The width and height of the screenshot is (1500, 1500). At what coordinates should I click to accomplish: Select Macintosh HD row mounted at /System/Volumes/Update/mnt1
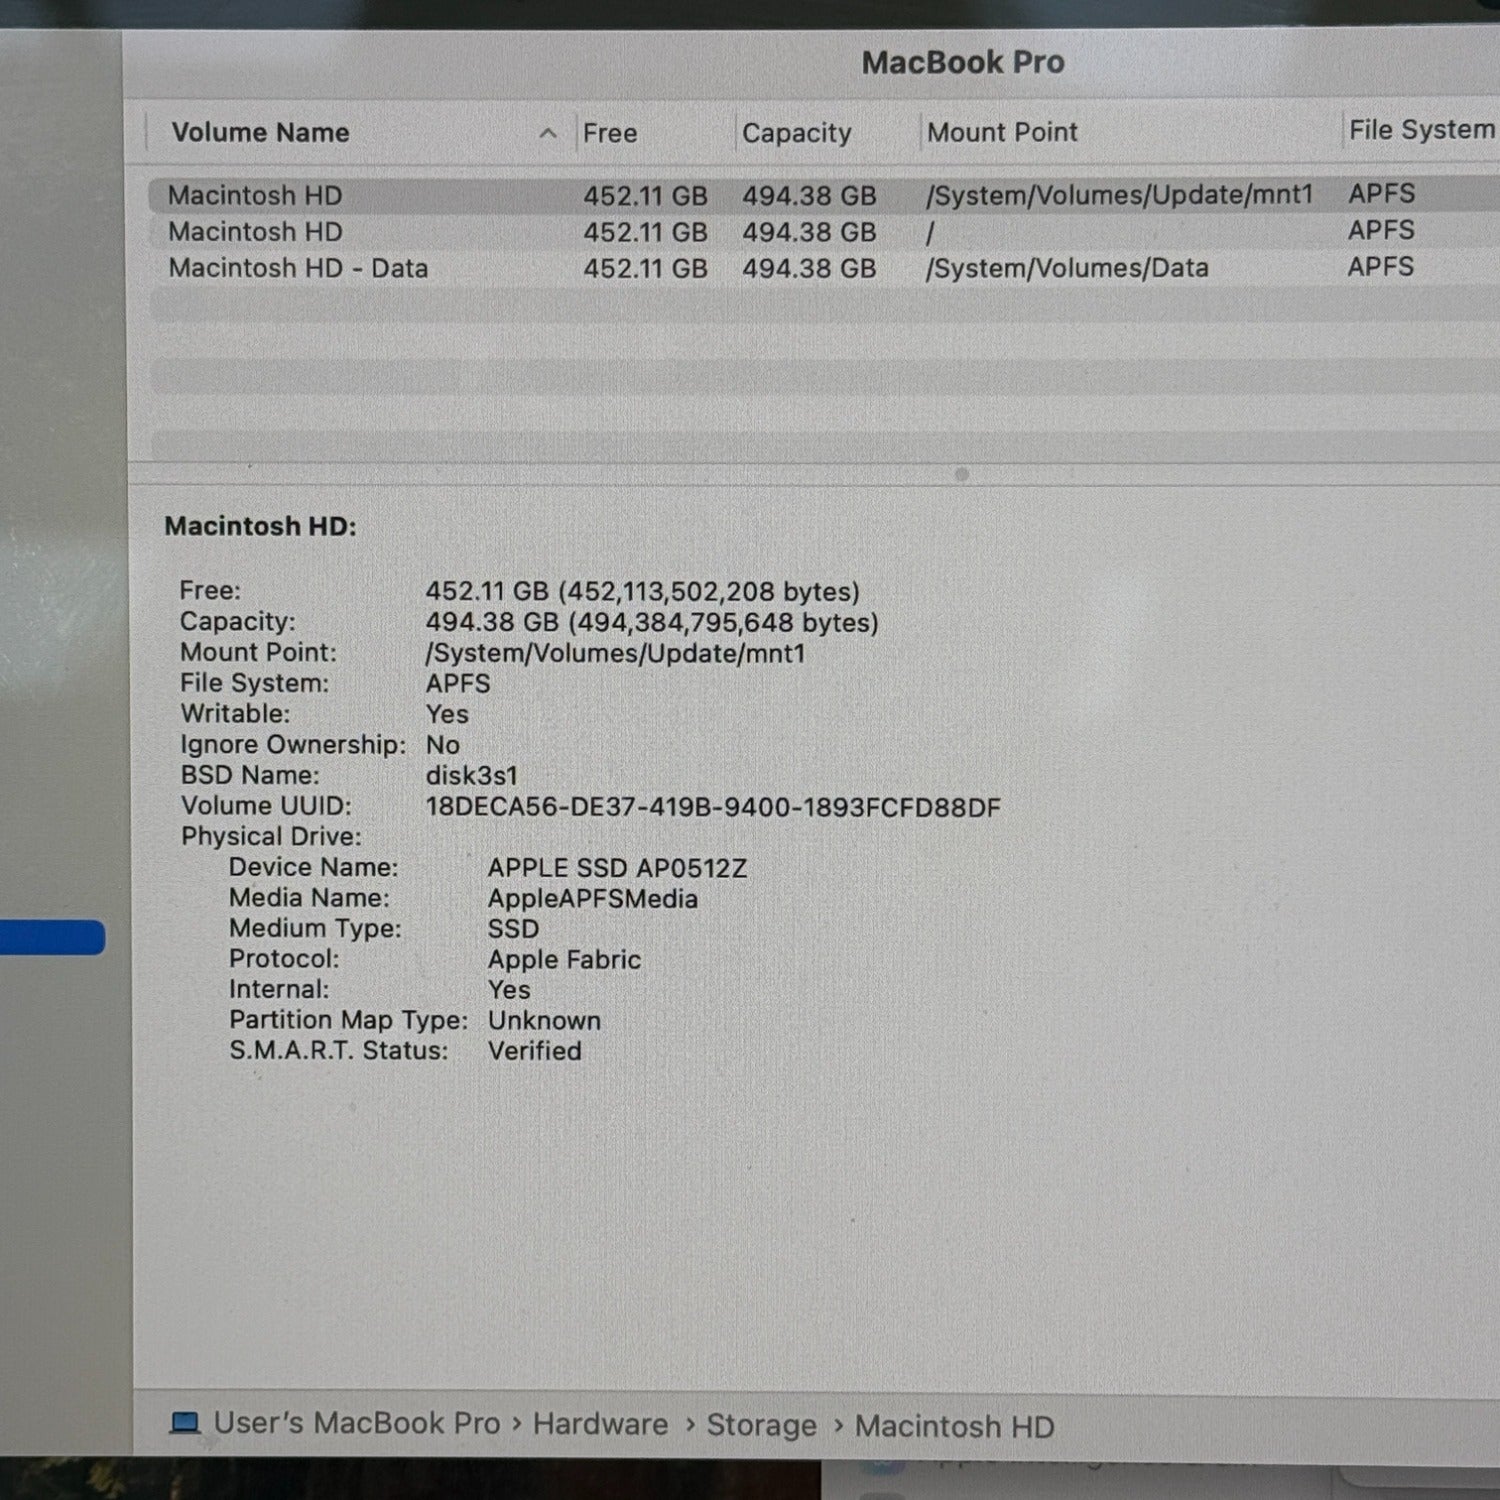click(824, 195)
